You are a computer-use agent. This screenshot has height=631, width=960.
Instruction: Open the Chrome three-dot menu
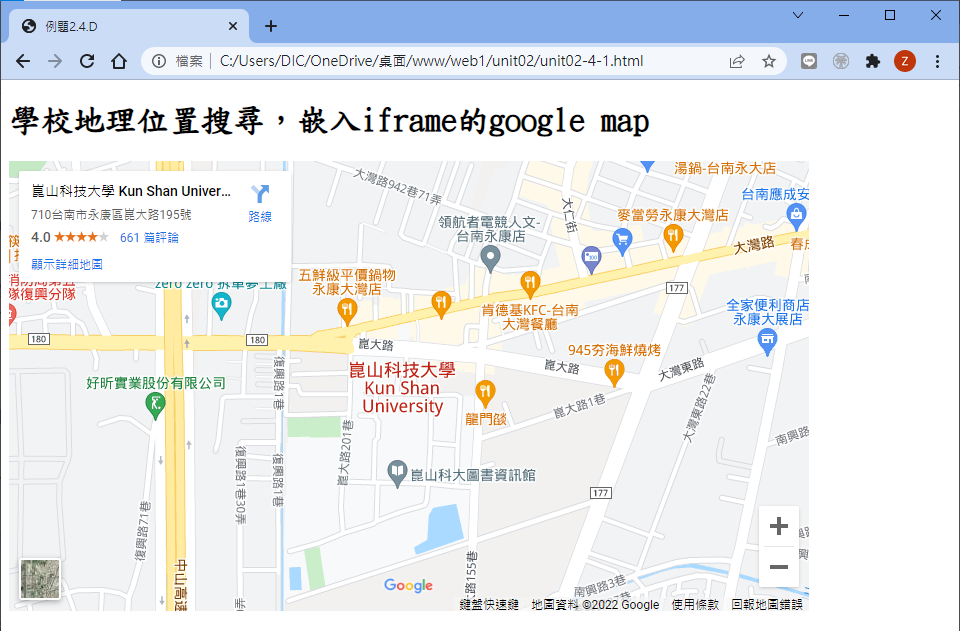click(937, 62)
